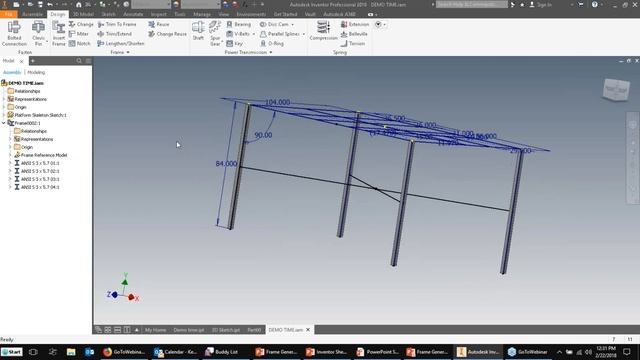
Task: Open the File menu tab
Action: 8,14
